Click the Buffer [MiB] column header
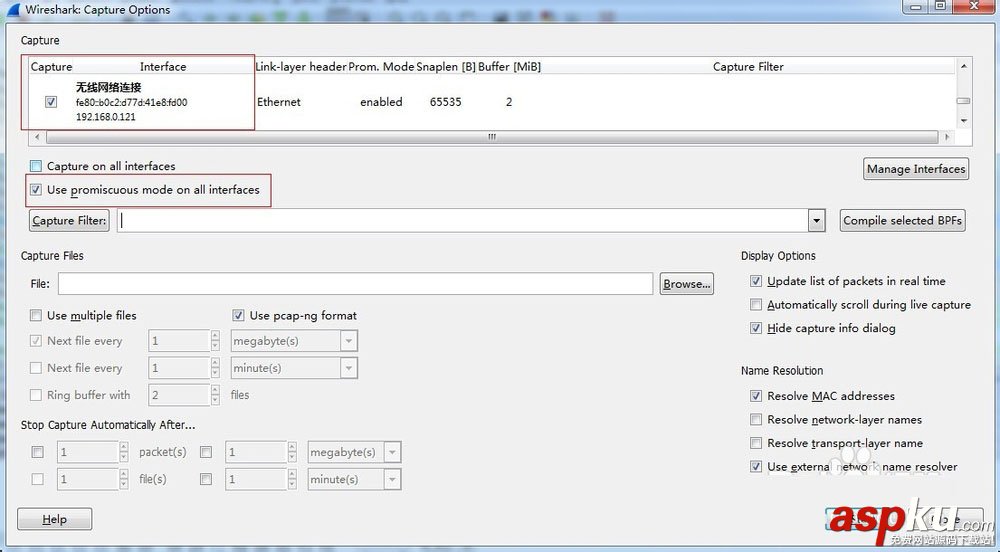Image resolution: width=1000 pixels, height=552 pixels. tap(510, 67)
